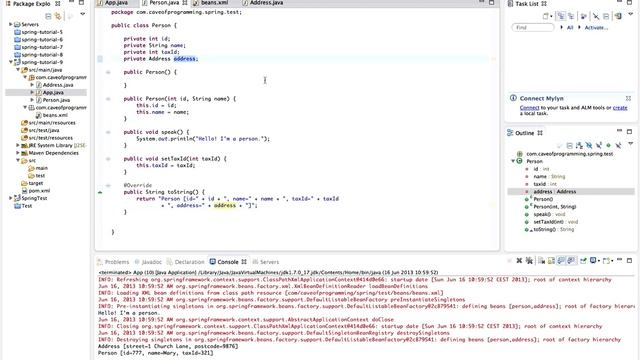Image resolution: width=640 pixels, height=360 pixels.
Task: Minimize the Outline view
Action: pyautogui.click(x=620, y=131)
